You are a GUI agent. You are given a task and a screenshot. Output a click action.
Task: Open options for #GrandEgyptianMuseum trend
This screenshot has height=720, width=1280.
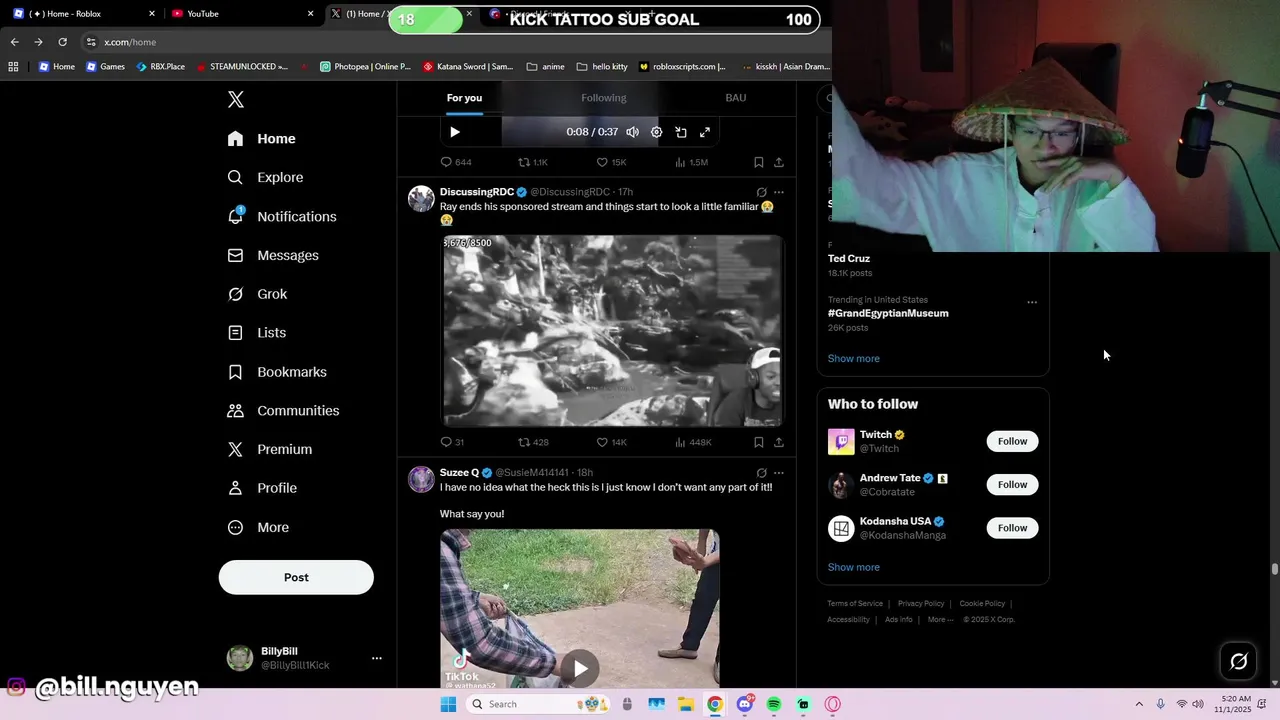click(1032, 302)
